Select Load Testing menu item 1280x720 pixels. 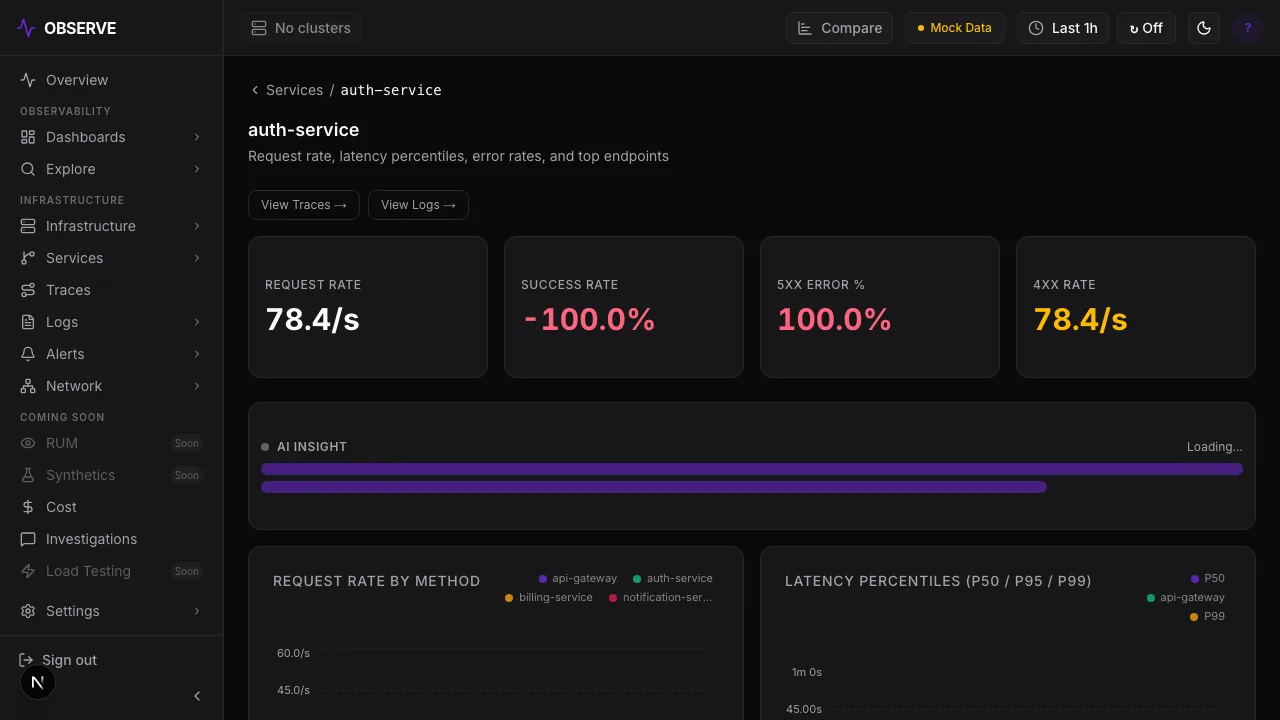coord(111,571)
